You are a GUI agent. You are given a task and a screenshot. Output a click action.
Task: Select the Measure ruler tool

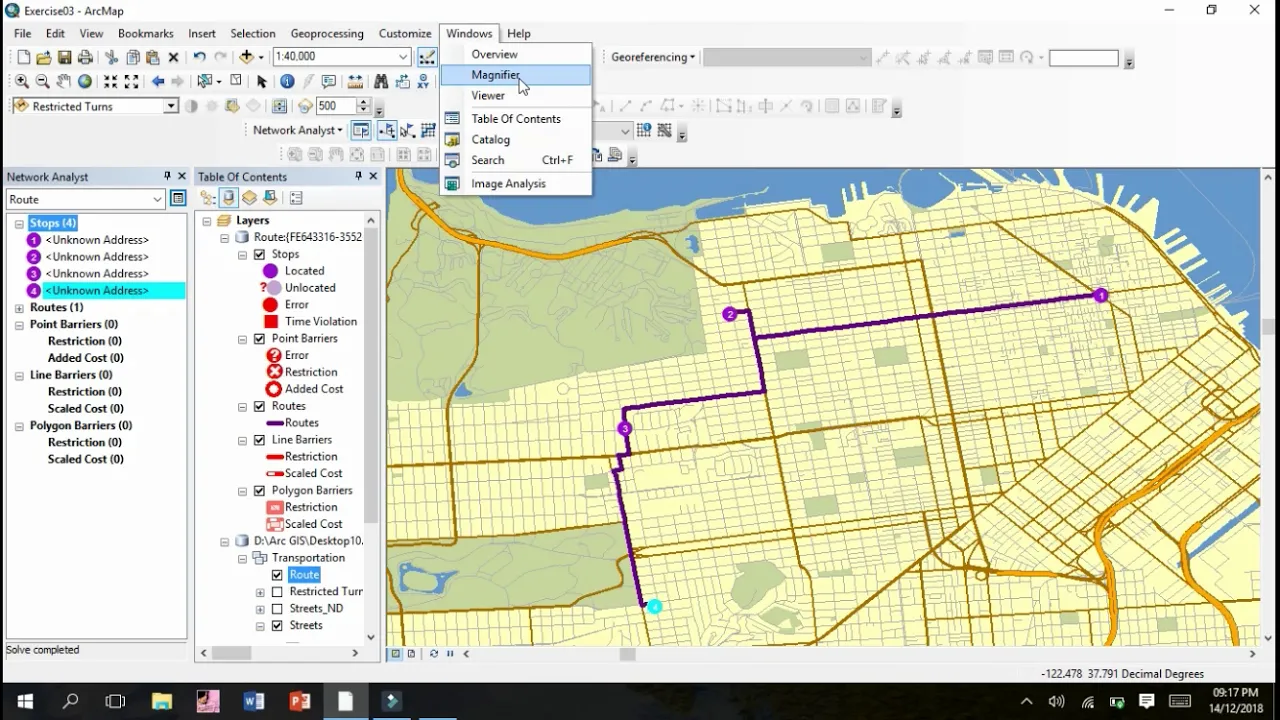click(354, 82)
